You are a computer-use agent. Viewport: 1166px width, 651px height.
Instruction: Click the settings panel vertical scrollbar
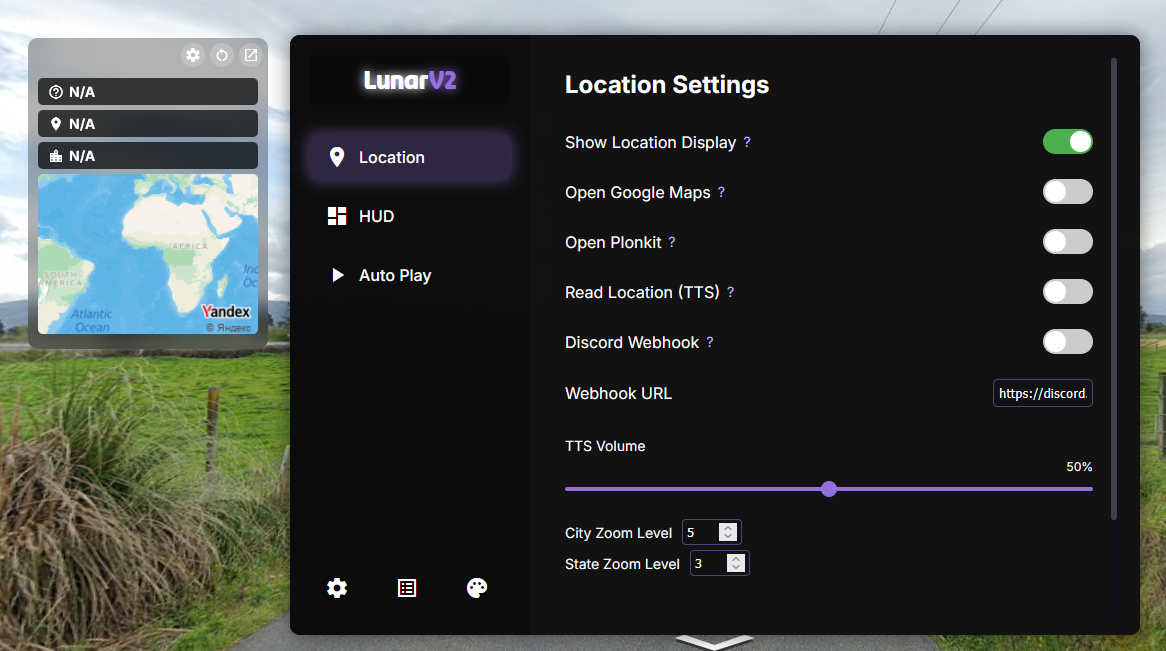(1114, 289)
